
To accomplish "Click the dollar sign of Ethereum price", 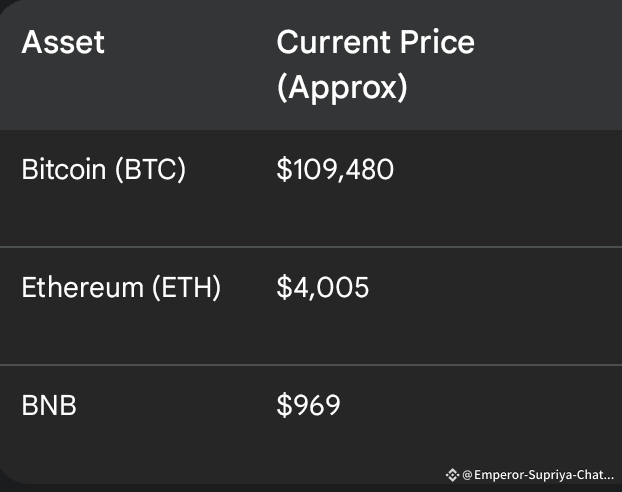I will [x=284, y=288].
